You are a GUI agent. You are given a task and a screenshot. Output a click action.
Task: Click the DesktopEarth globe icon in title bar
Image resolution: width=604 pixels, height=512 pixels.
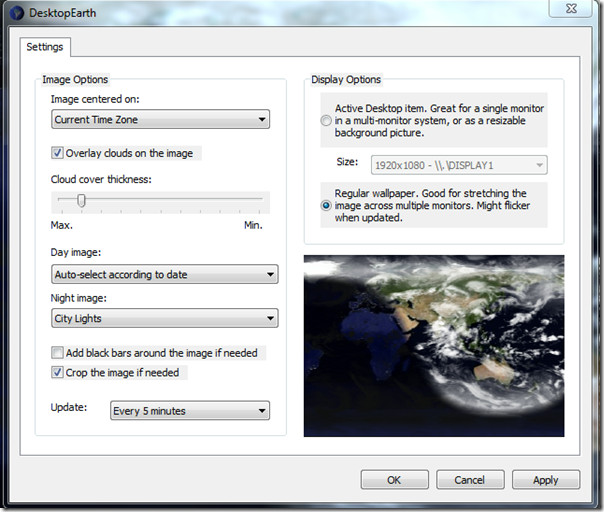click(17, 13)
